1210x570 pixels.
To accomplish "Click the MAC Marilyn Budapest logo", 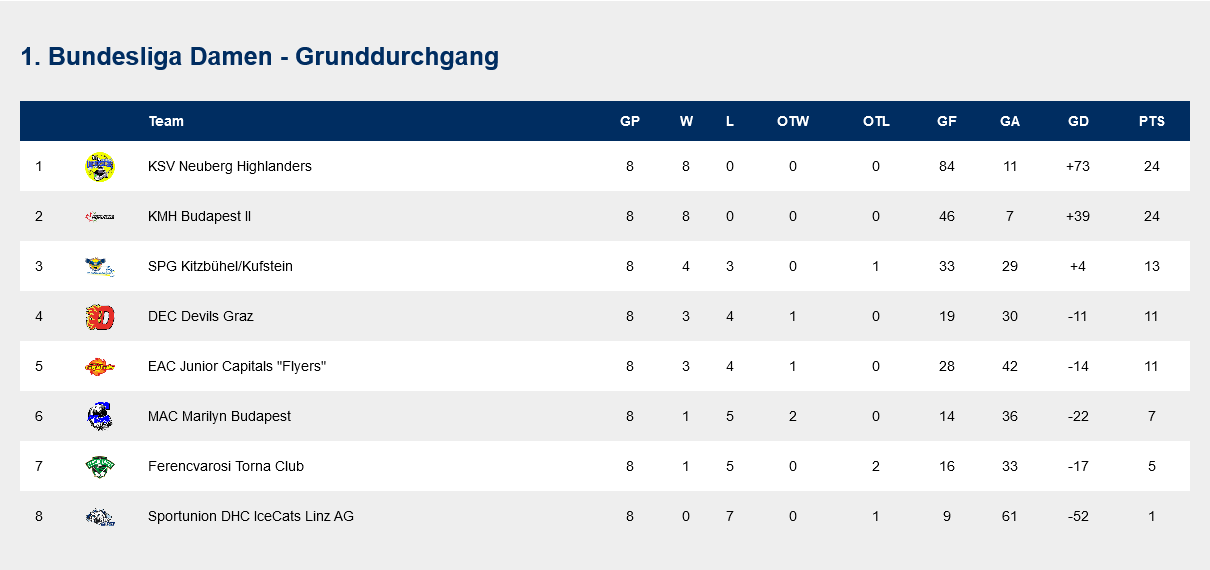I will [100, 416].
